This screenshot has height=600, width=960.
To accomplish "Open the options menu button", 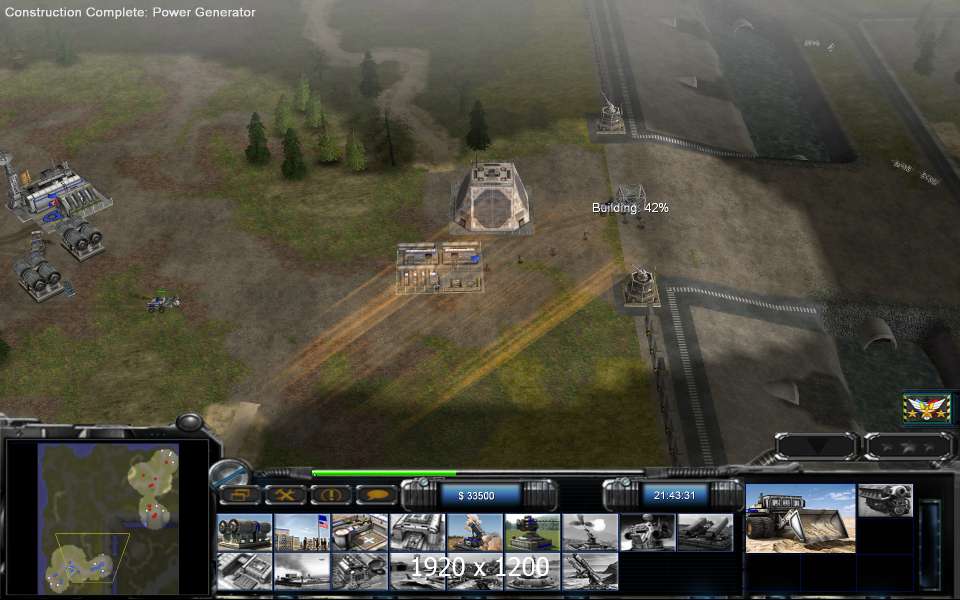I will click(x=240, y=495).
